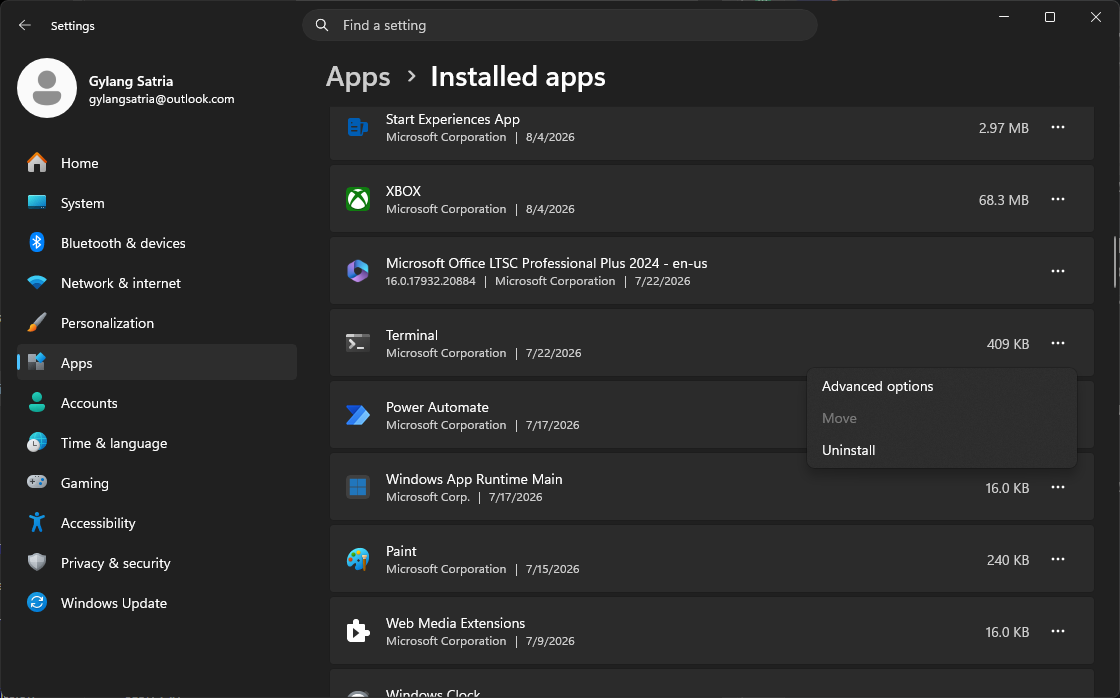The image size is (1120, 698).
Task: Open Privacy & security settings
Action: [156, 563]
